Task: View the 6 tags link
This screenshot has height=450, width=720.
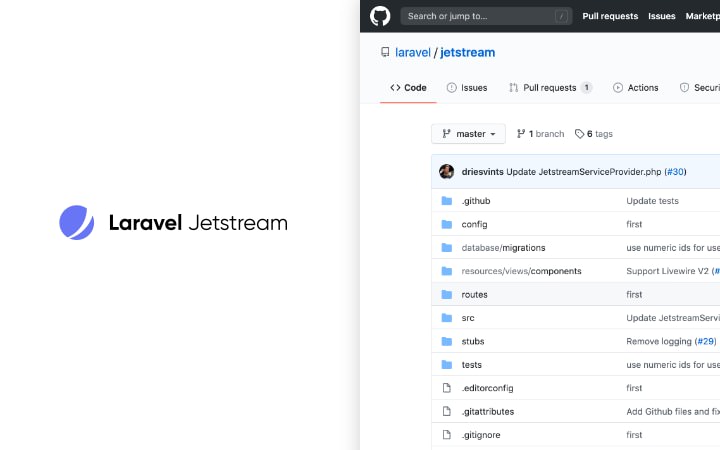Action: coord(594,134)
